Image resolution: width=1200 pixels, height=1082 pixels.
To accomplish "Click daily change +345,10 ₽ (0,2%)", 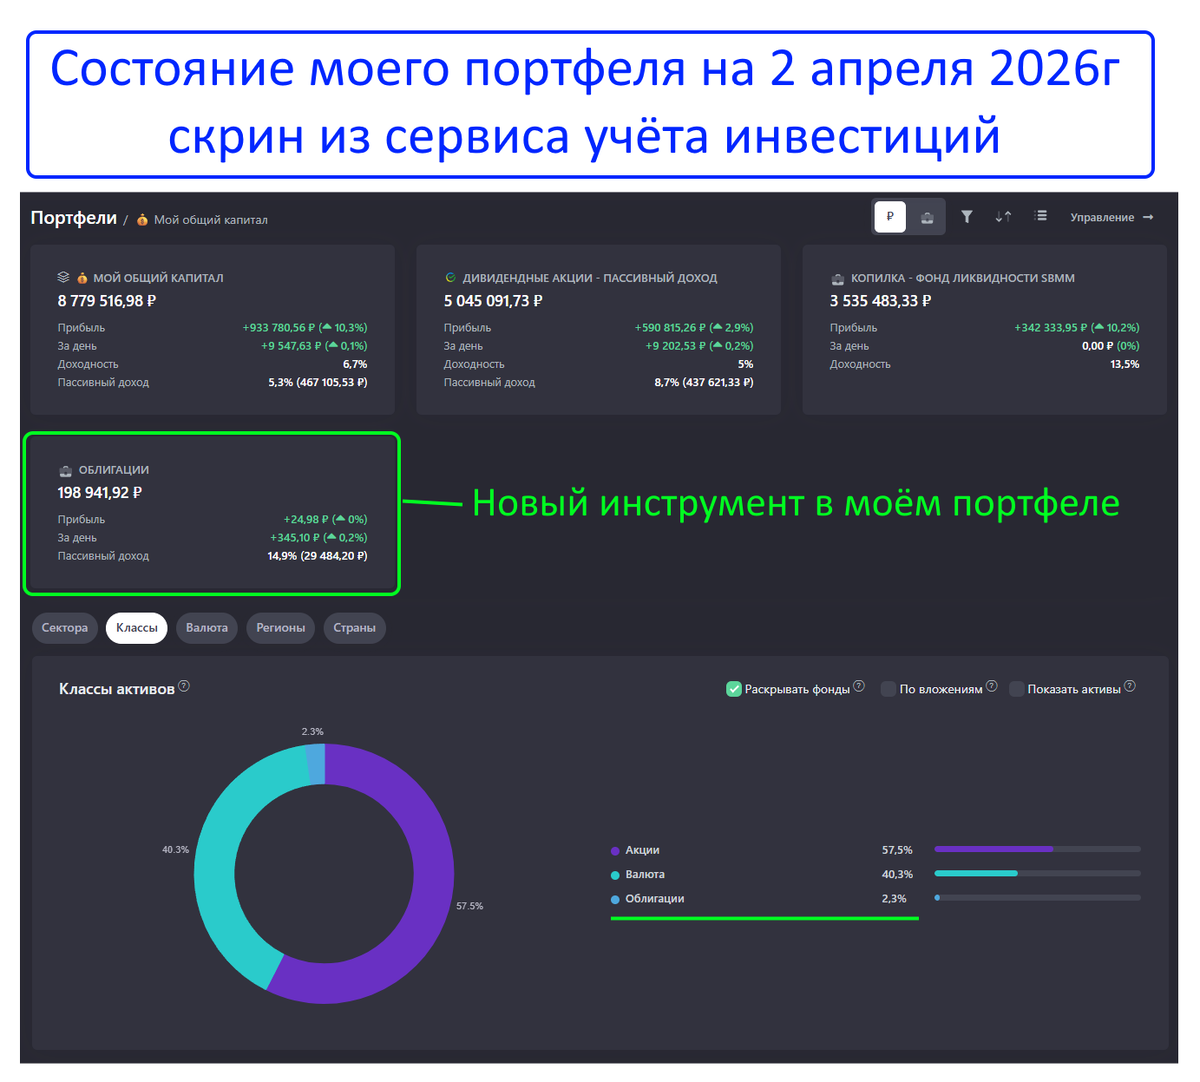I will pos(319,538).
